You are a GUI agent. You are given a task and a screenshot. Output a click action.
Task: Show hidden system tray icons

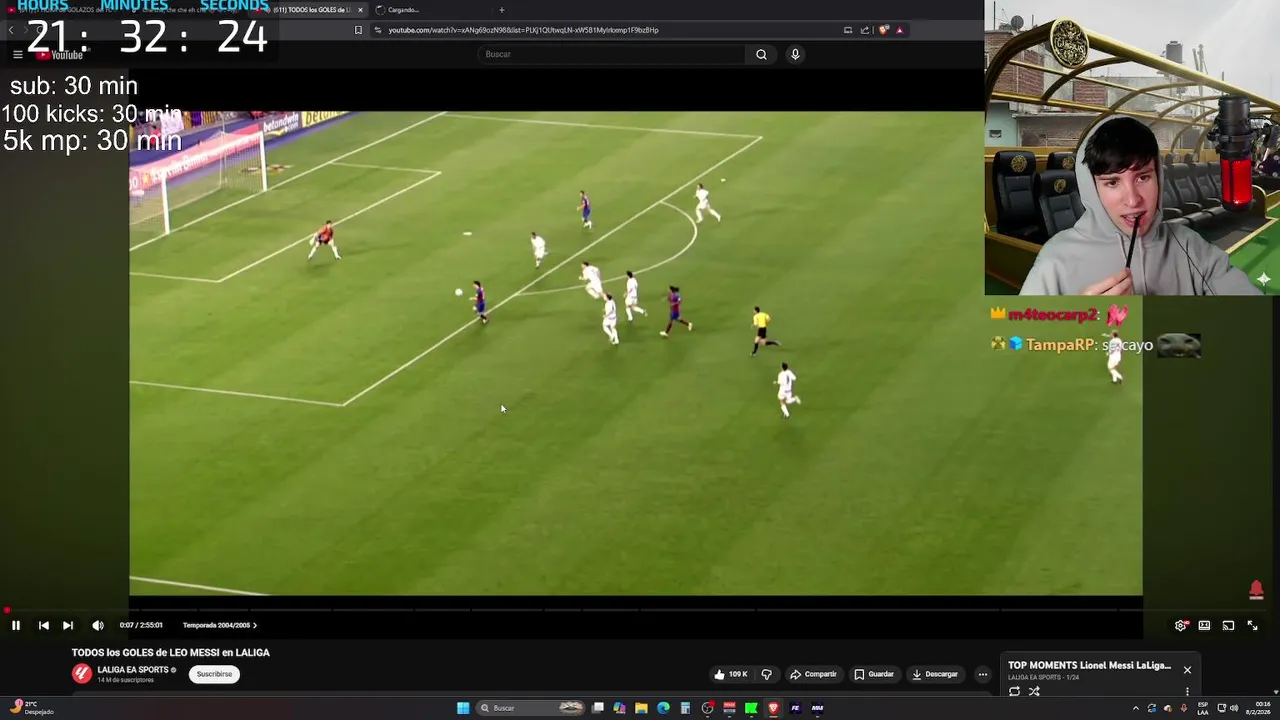(x=1135, y=708)
